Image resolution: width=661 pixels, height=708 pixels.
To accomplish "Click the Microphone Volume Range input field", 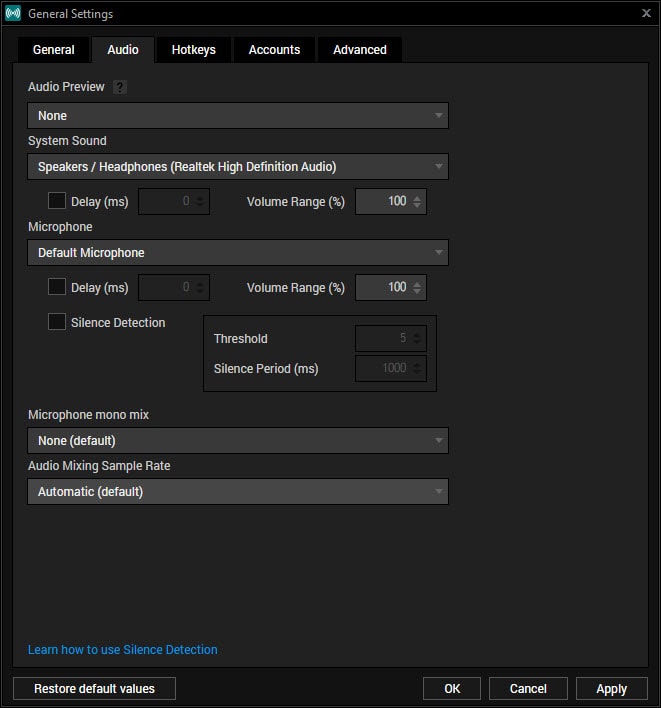I will (383, 287).
